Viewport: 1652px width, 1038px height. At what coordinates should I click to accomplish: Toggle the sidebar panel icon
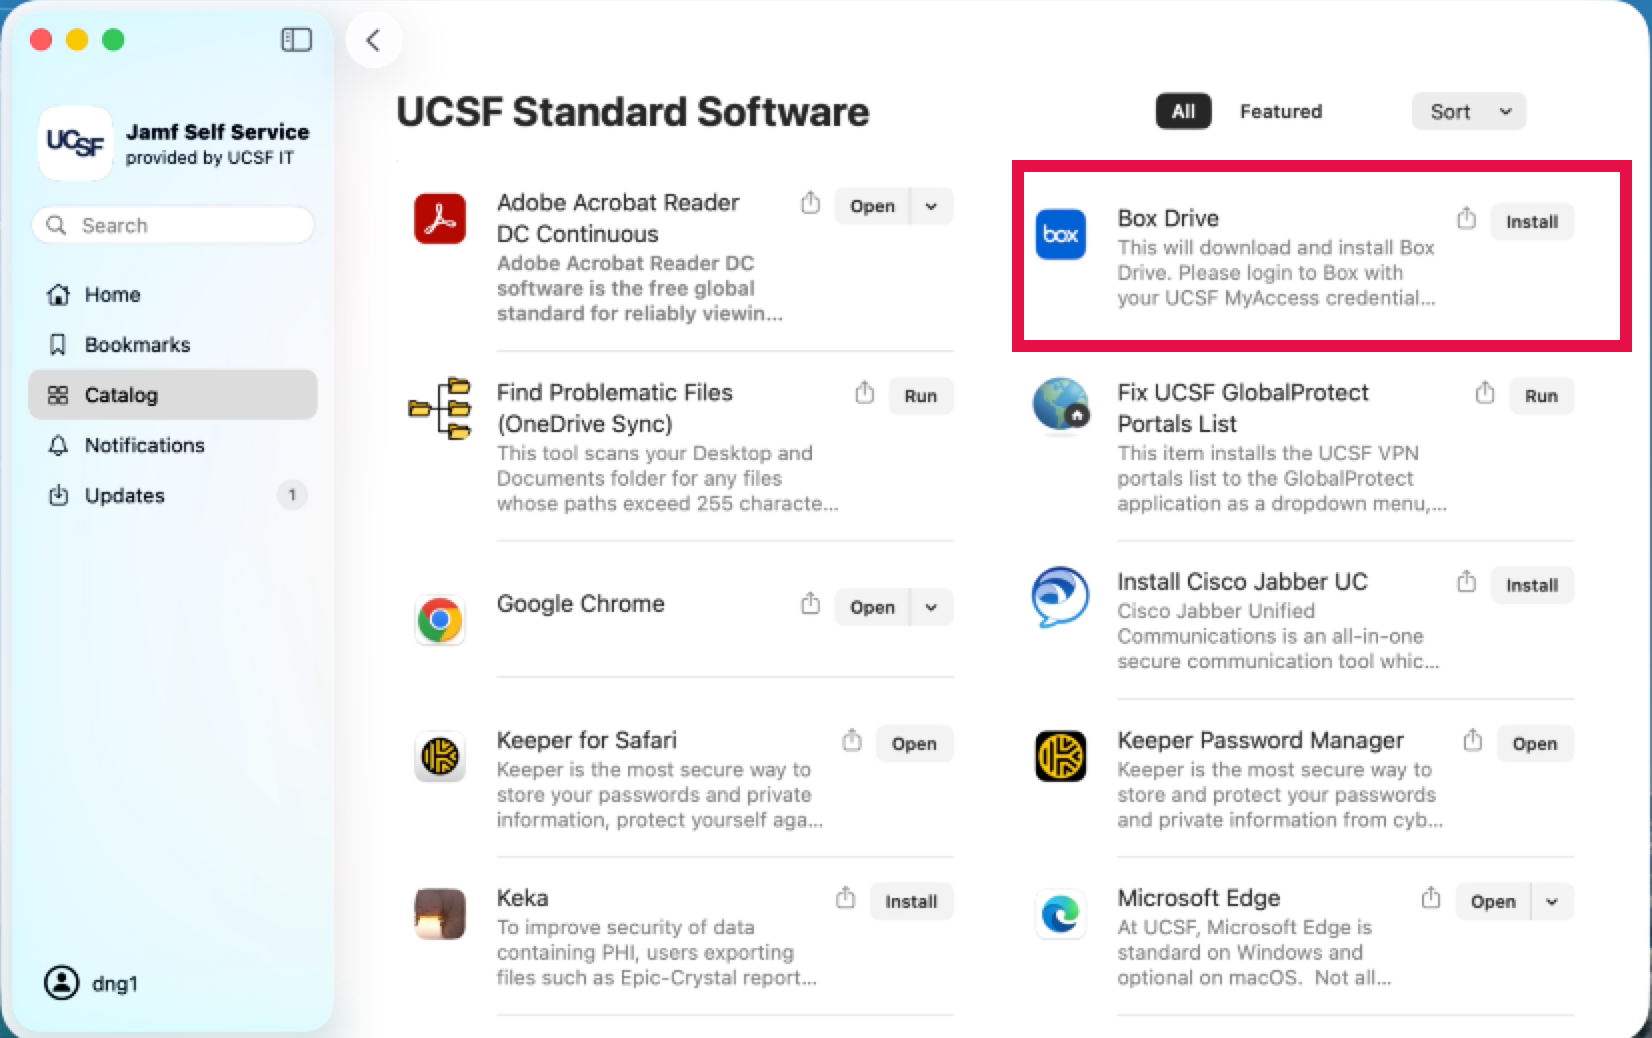296,40
